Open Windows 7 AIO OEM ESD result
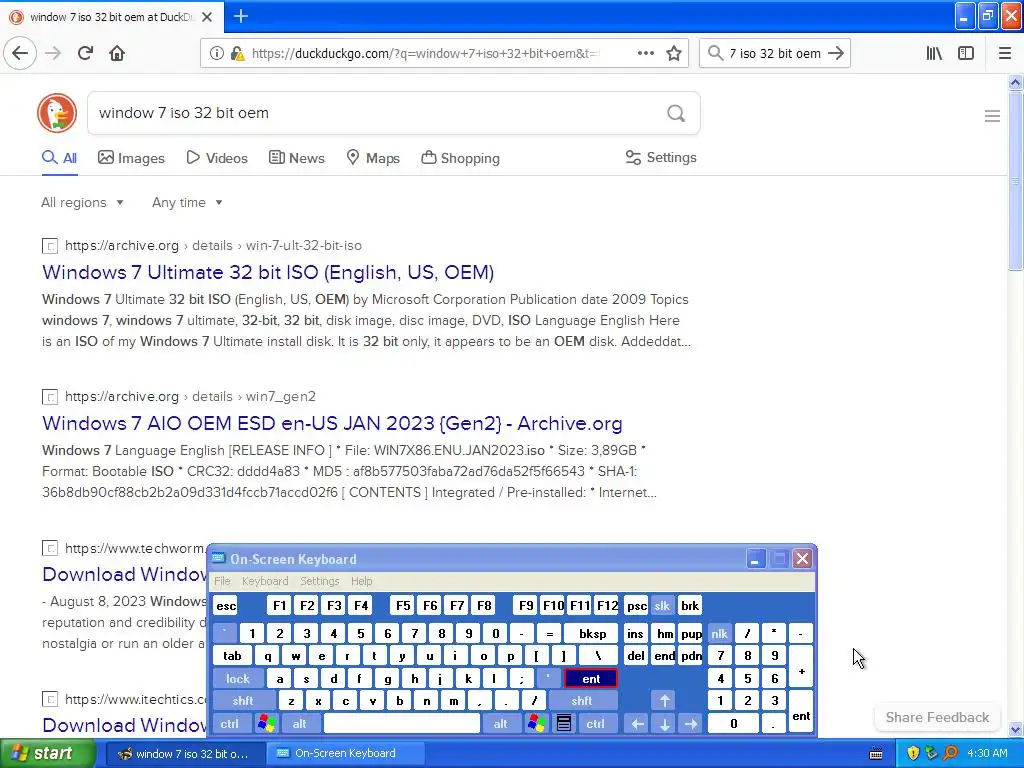The height and width of the screenshot is (768, 1024). point(332,423)
